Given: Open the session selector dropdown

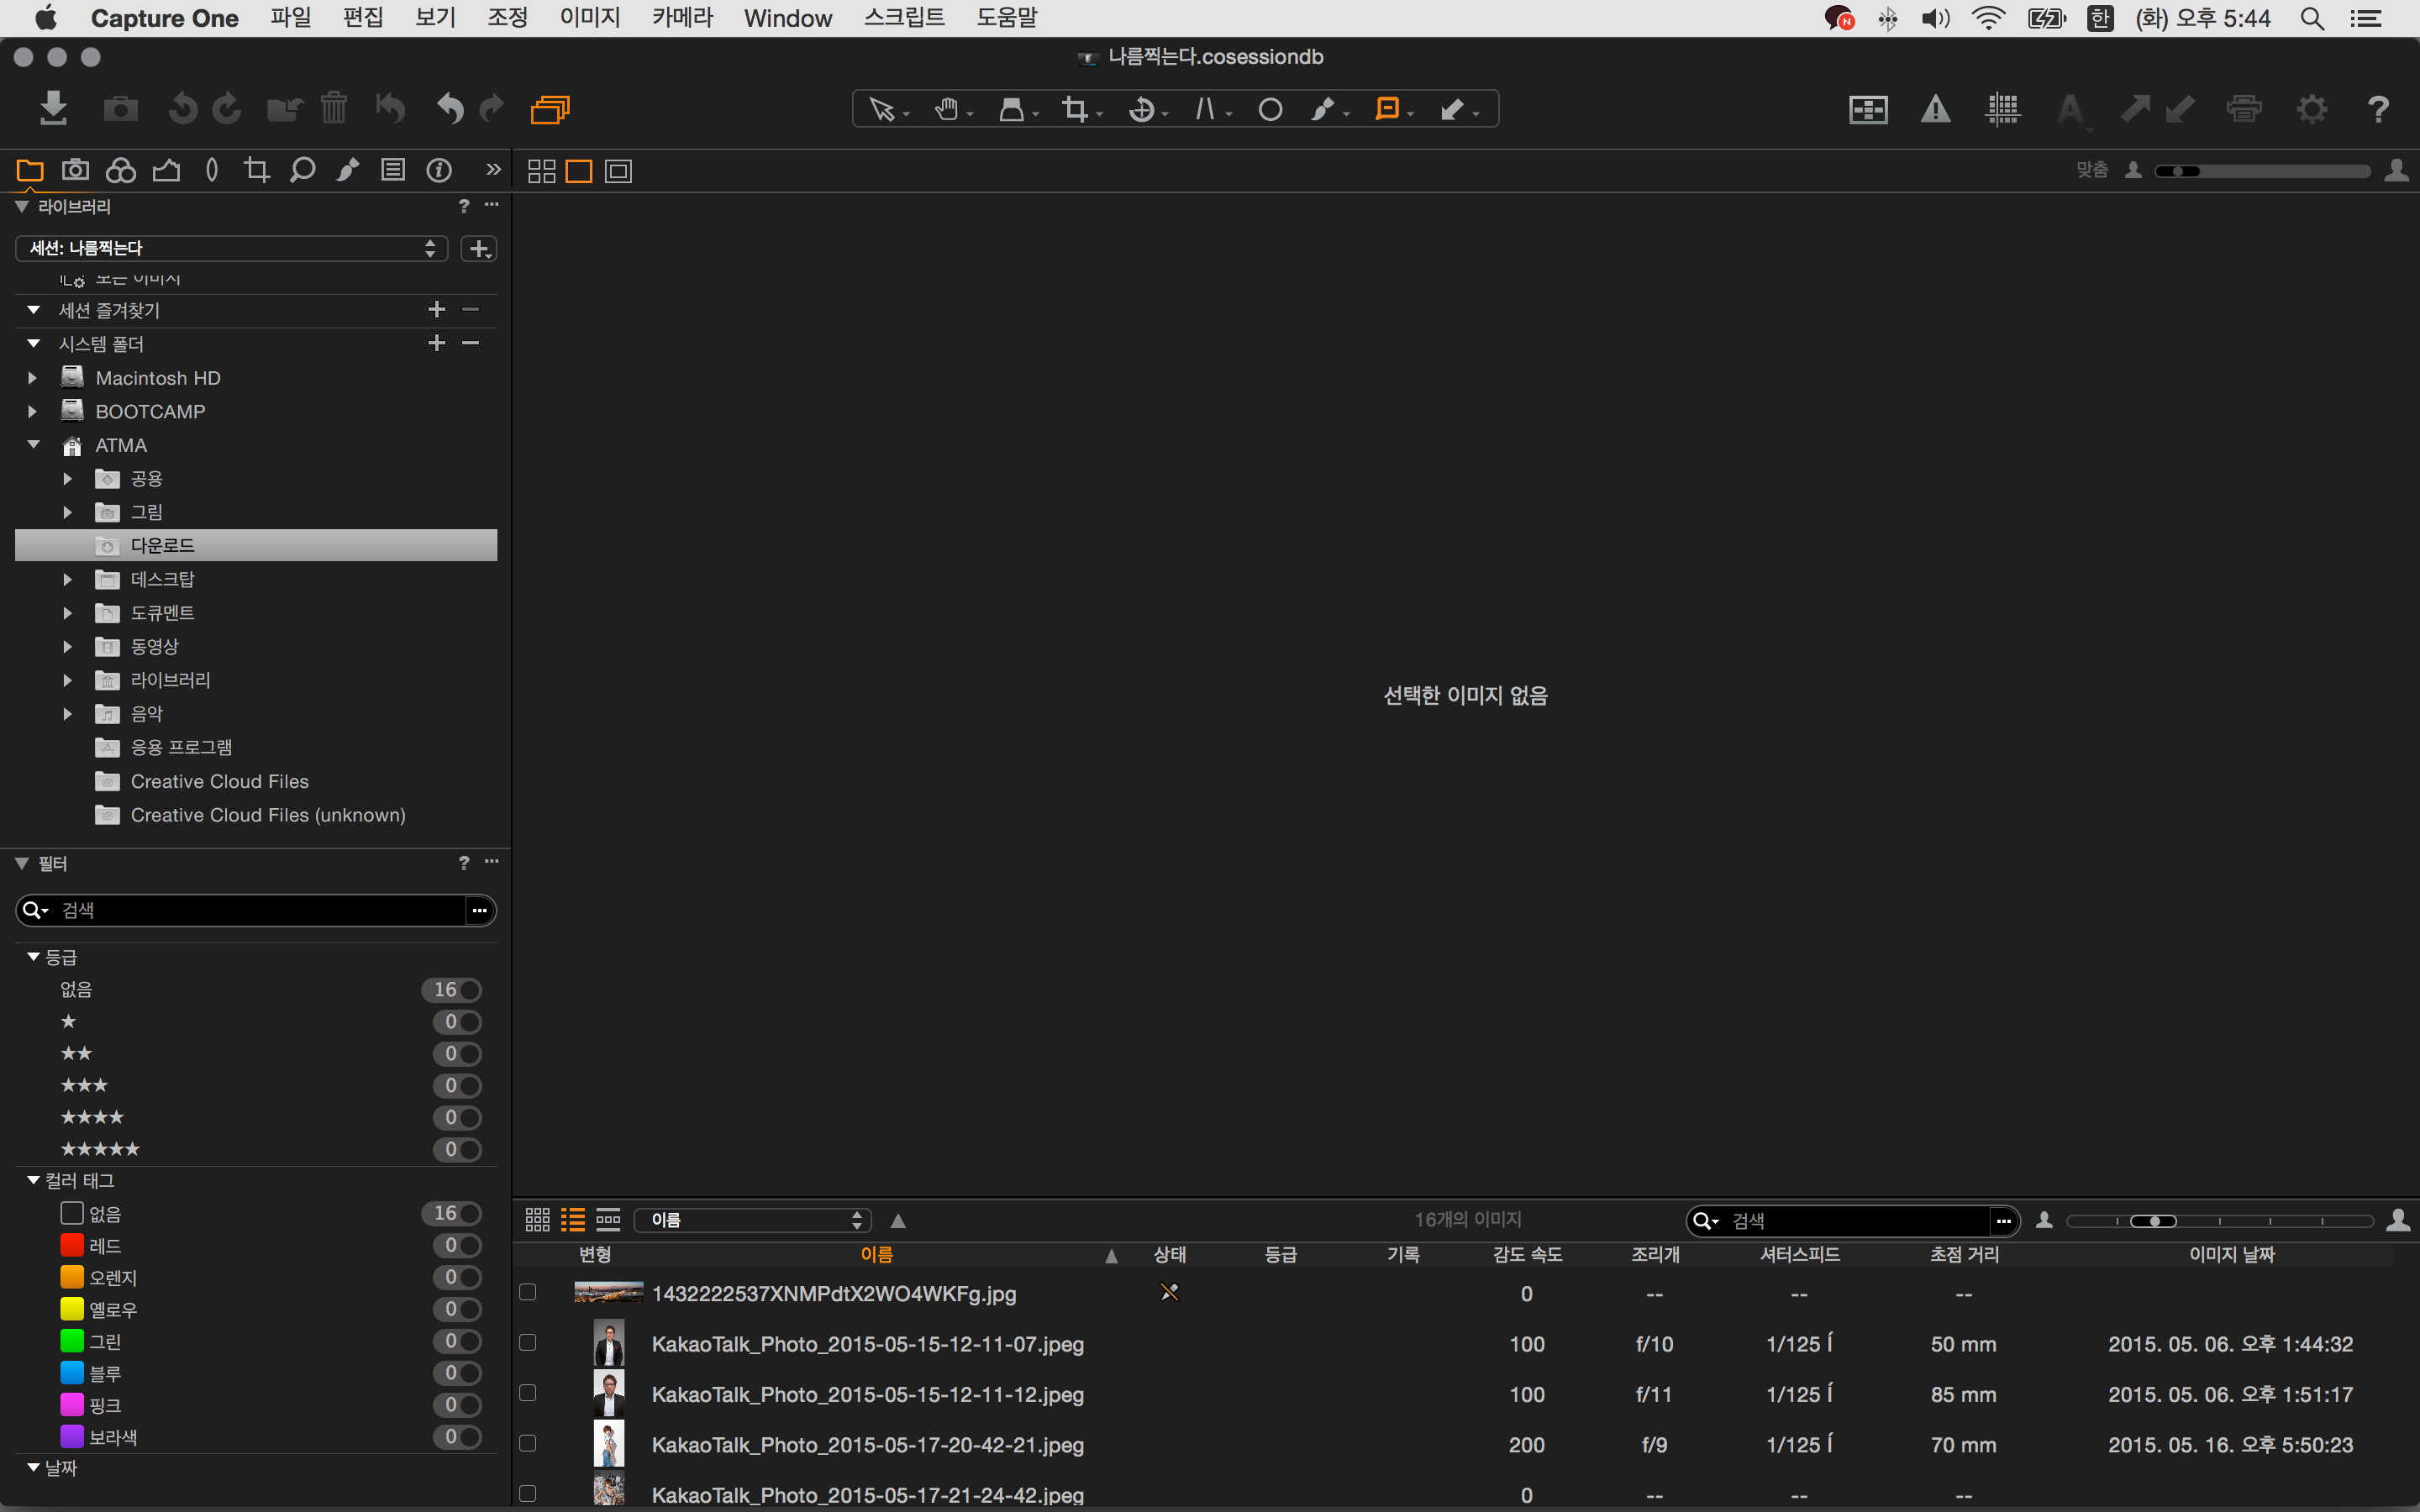Looking at the screenshot, I should [231, 248].
